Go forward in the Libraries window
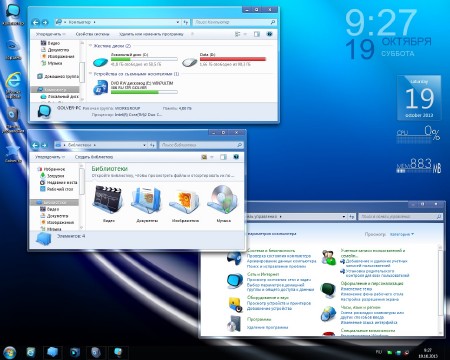 (x=44, y=145)
